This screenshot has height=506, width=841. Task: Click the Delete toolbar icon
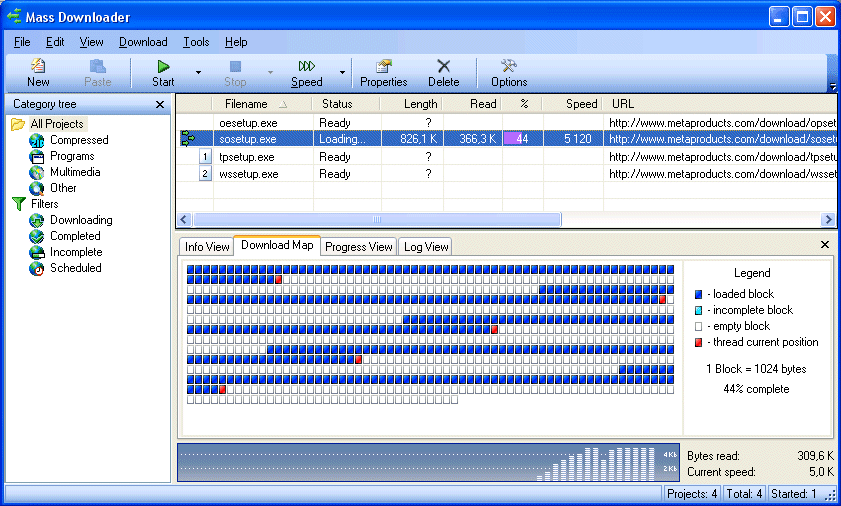pos(443,67)
